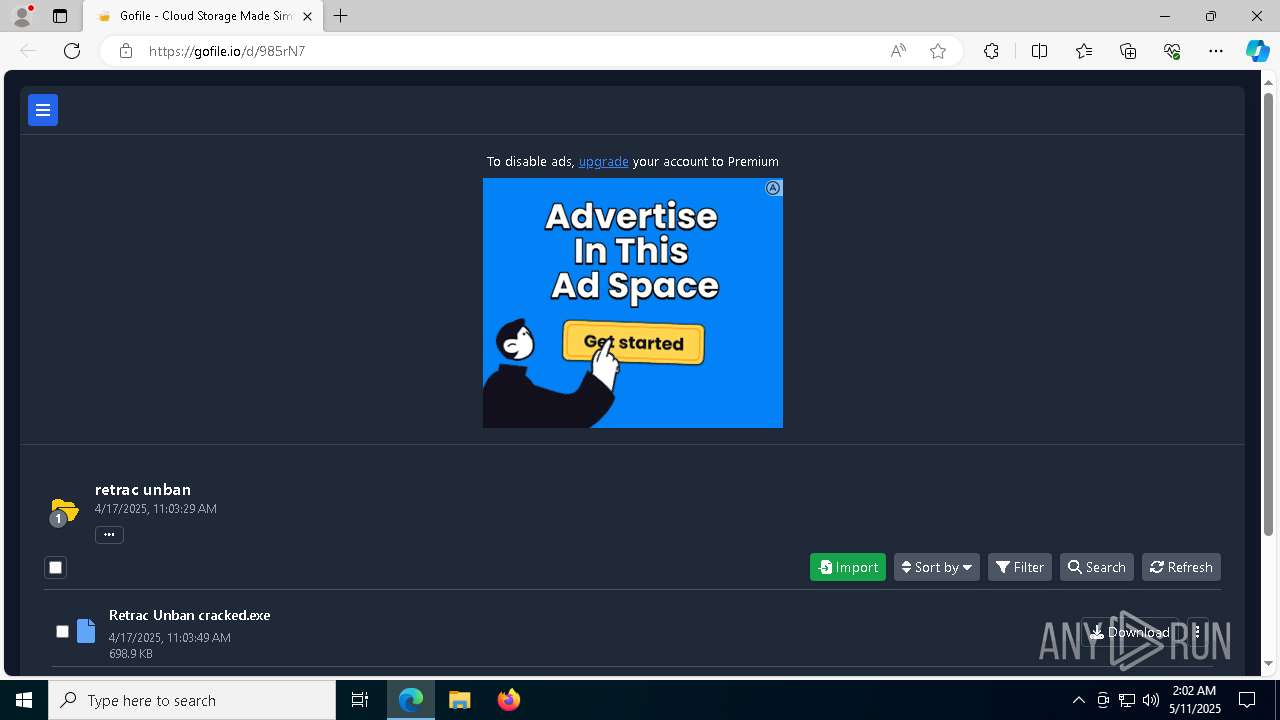
Task: Open File Explorer from taskbar
Action: [460, 700]
